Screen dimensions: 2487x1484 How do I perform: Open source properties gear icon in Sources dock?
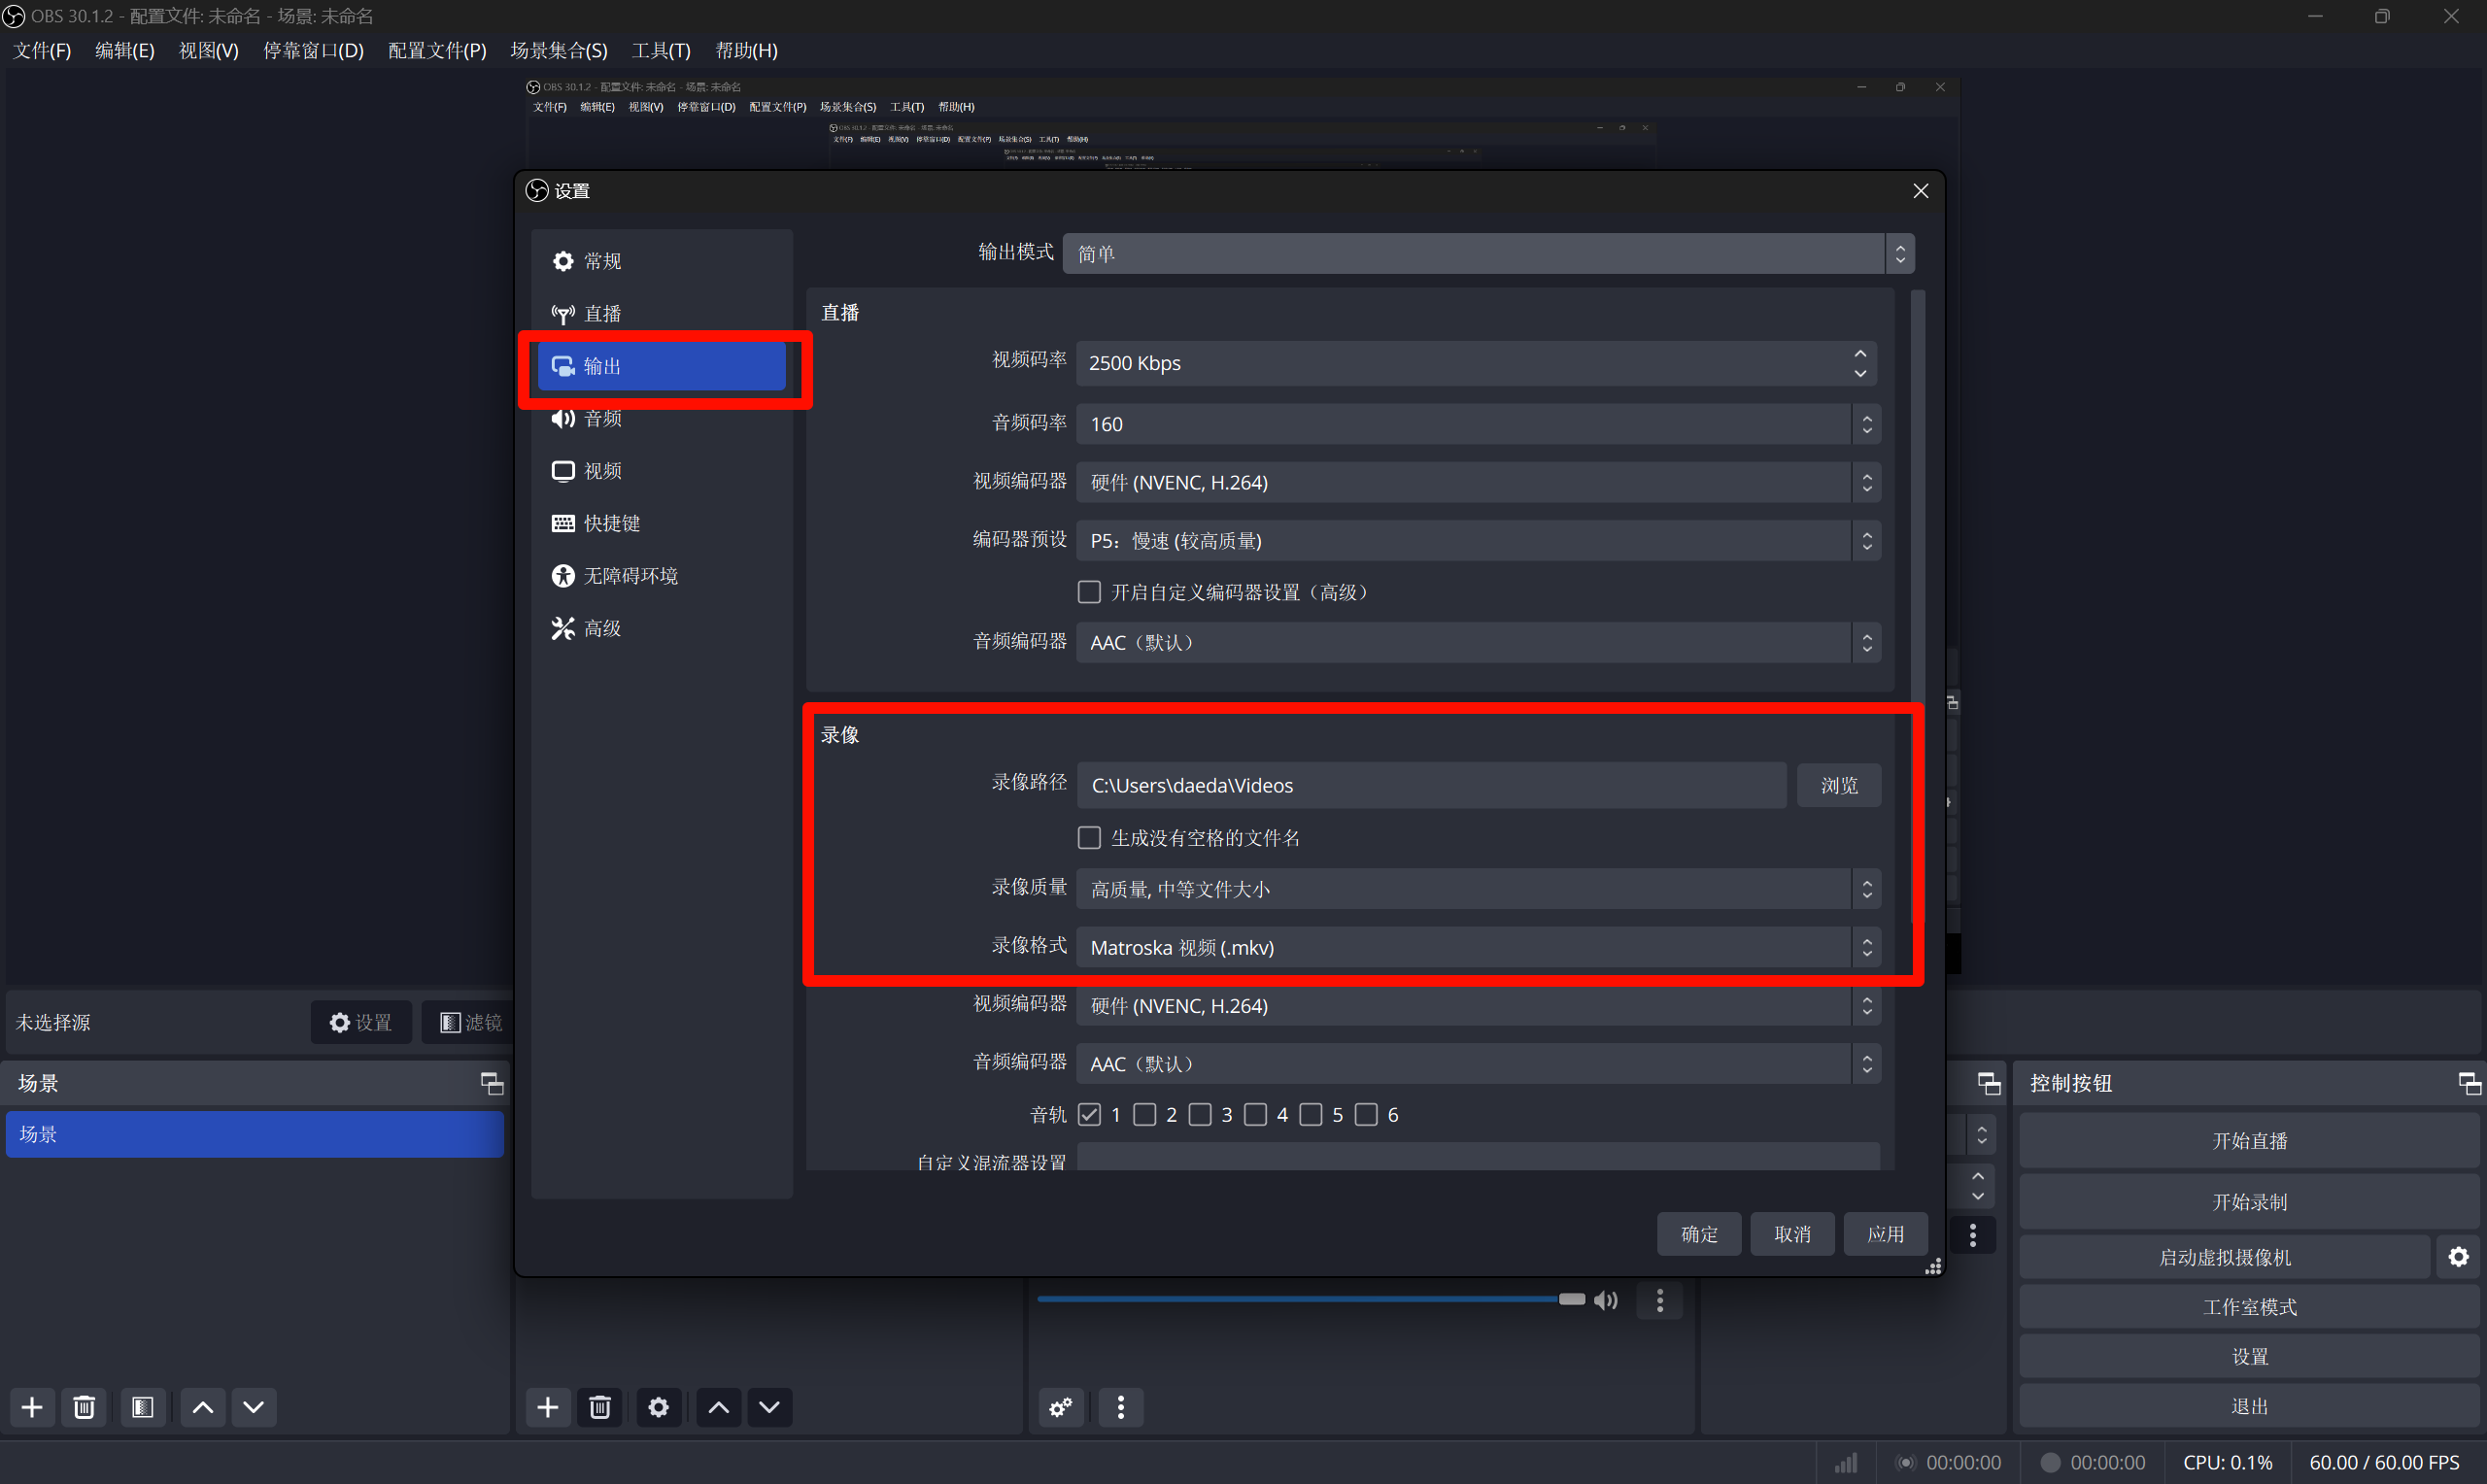pos(658,1407)
